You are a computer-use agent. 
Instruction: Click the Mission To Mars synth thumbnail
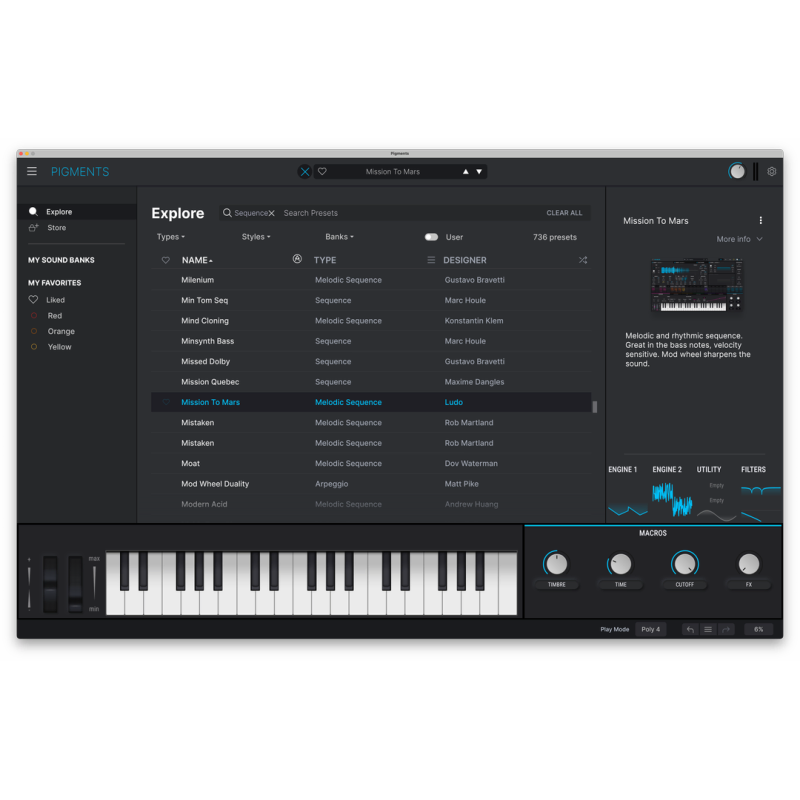coord(696,285)
